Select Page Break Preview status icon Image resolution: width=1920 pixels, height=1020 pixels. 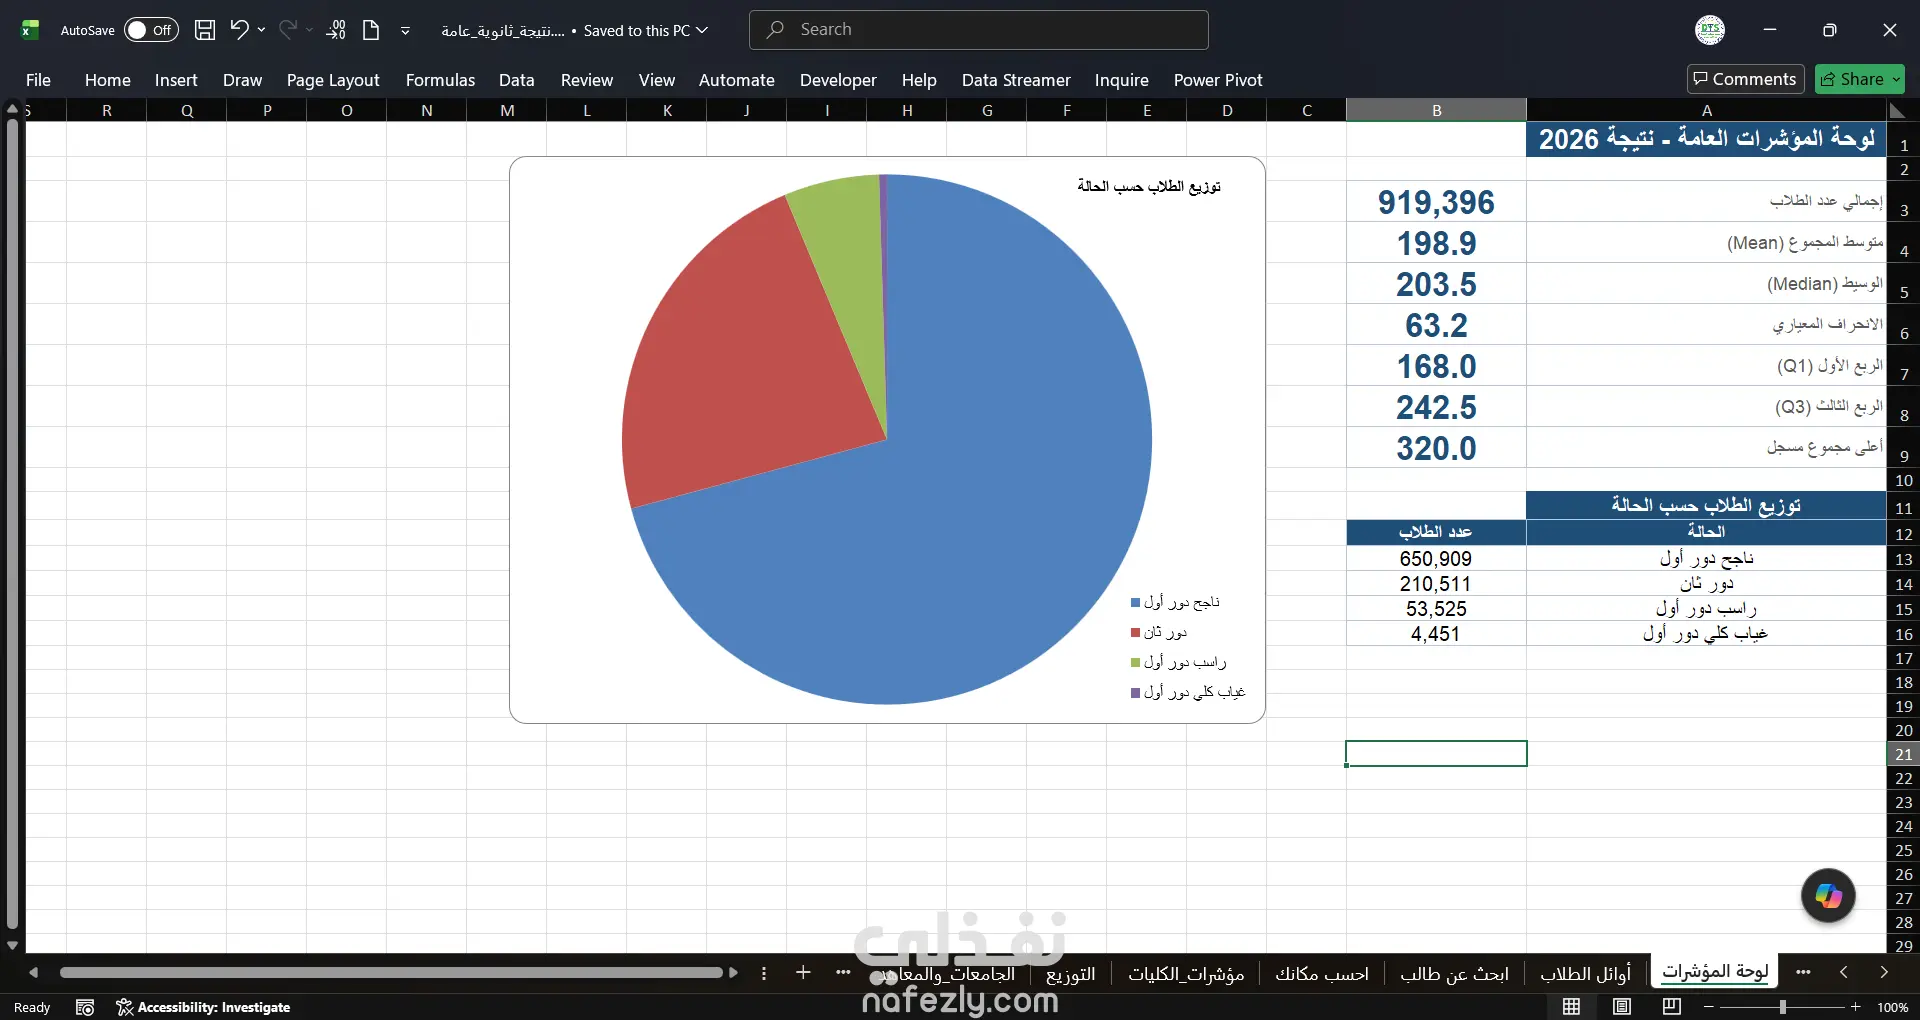pos(1672,1007)
